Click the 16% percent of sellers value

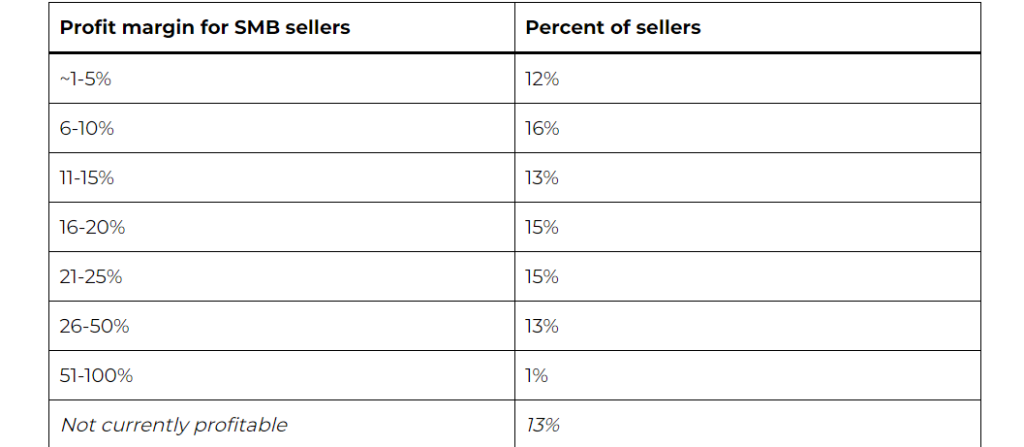(542, 129)
